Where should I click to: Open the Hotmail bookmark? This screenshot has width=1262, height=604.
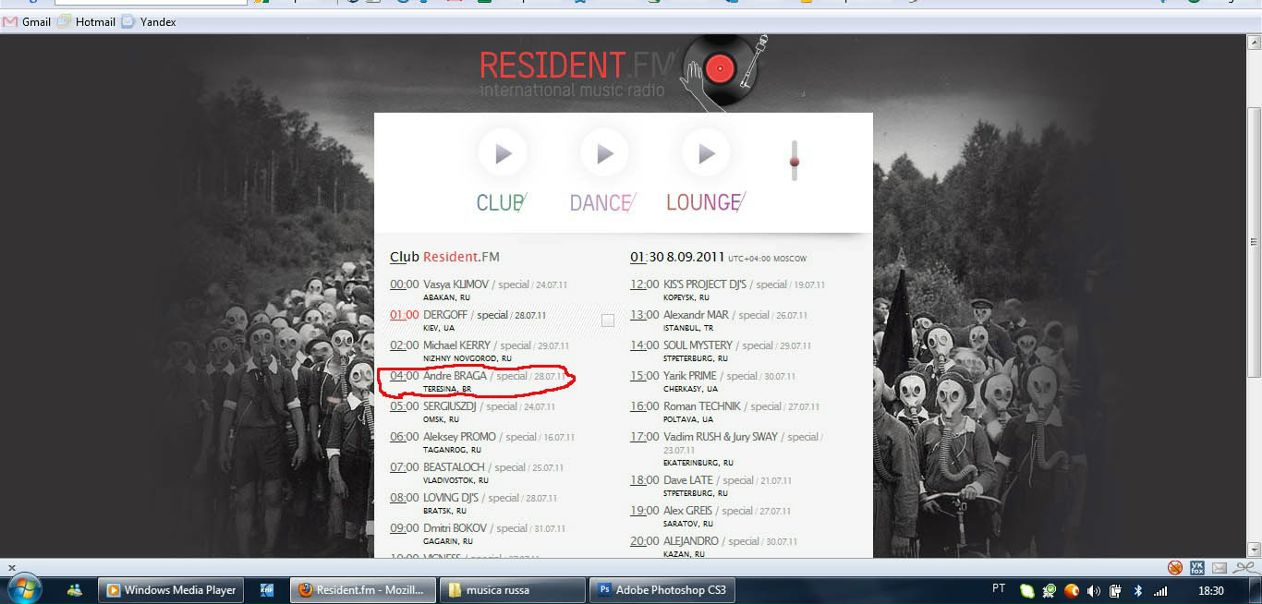(87, 22)
